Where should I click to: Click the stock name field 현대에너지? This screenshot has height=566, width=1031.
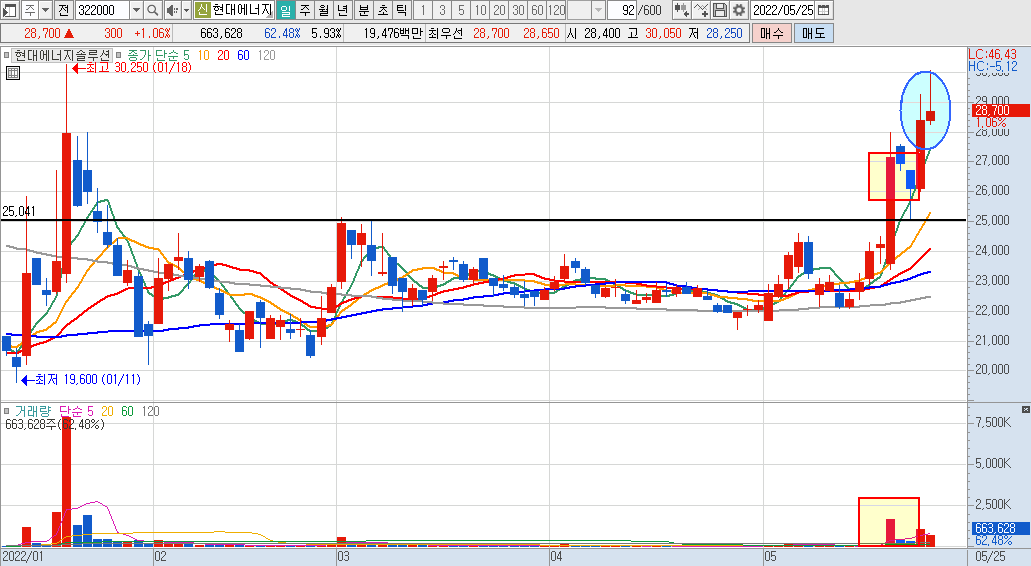point(242,10)
